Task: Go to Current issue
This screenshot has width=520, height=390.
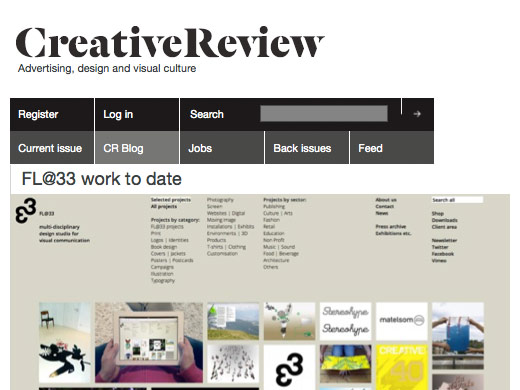Action: [x=52, y=148]
